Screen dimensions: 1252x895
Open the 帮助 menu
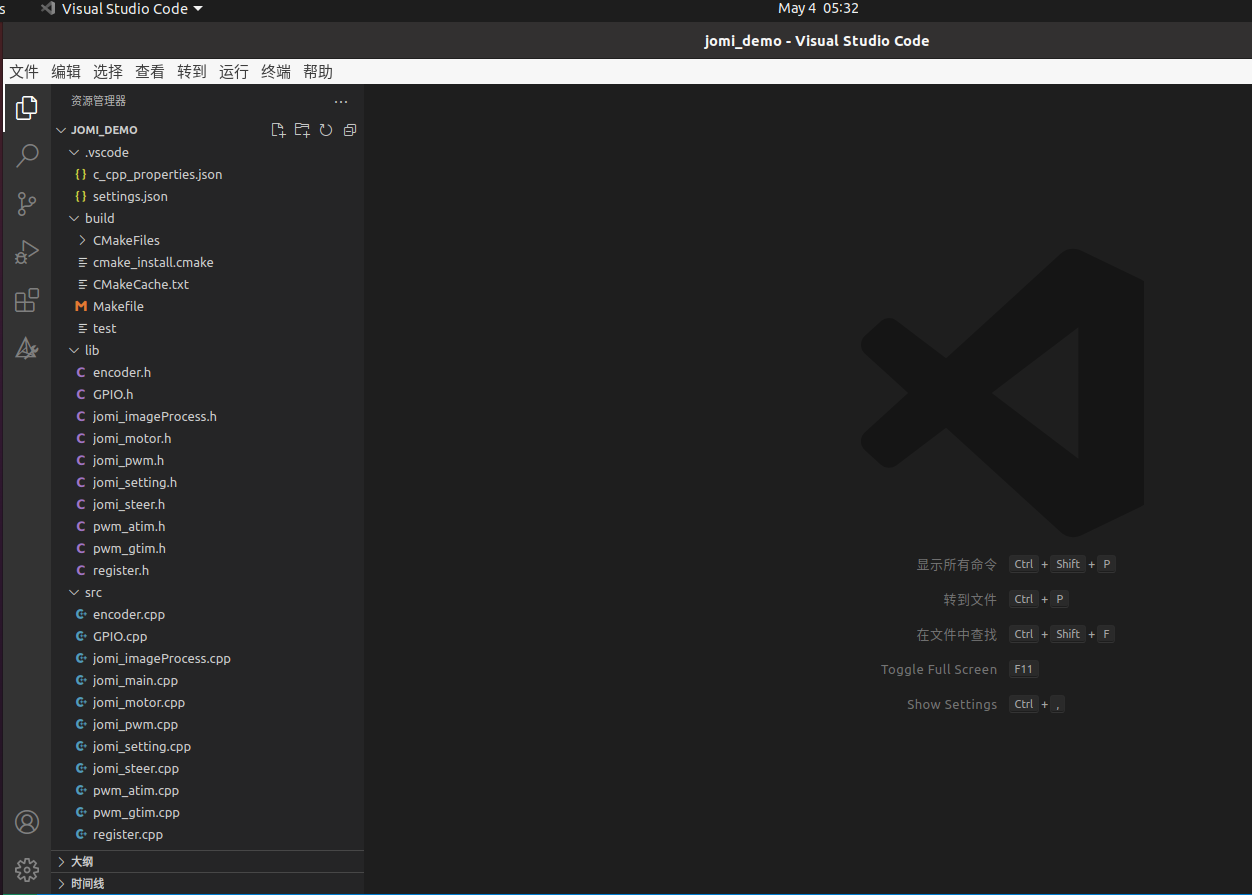(x=318, y=71)
